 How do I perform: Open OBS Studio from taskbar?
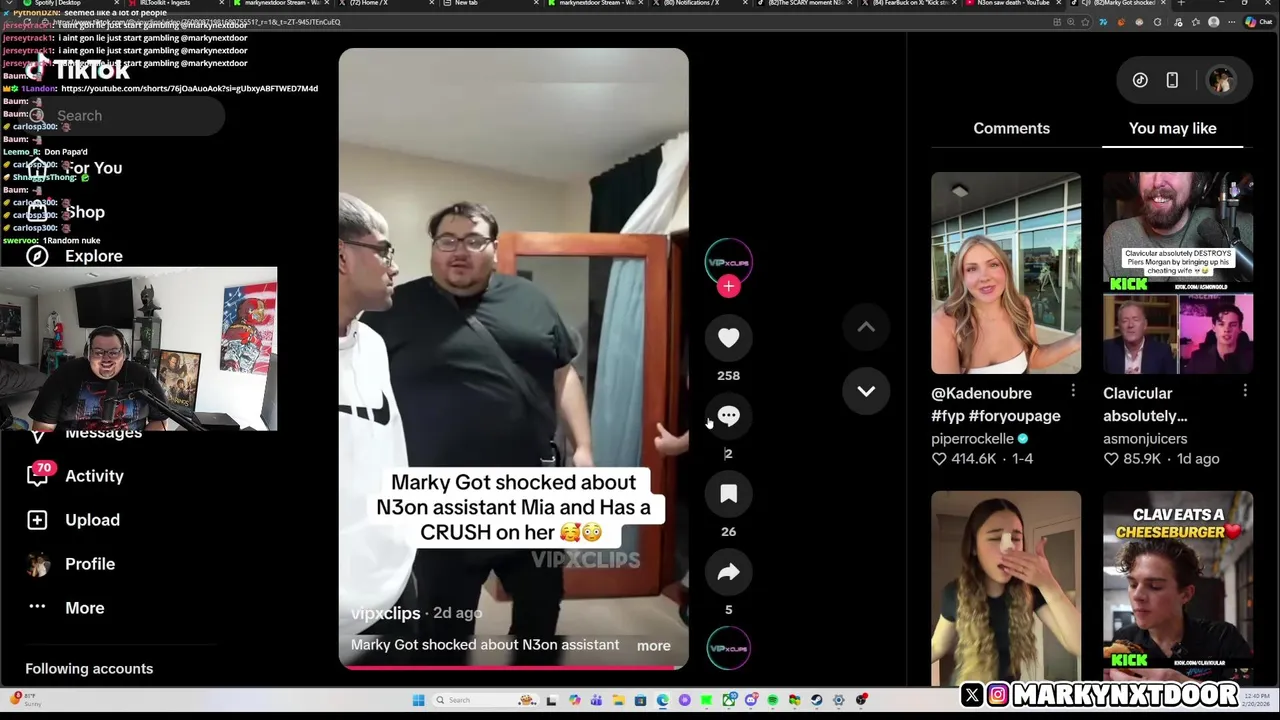point(861,700)
